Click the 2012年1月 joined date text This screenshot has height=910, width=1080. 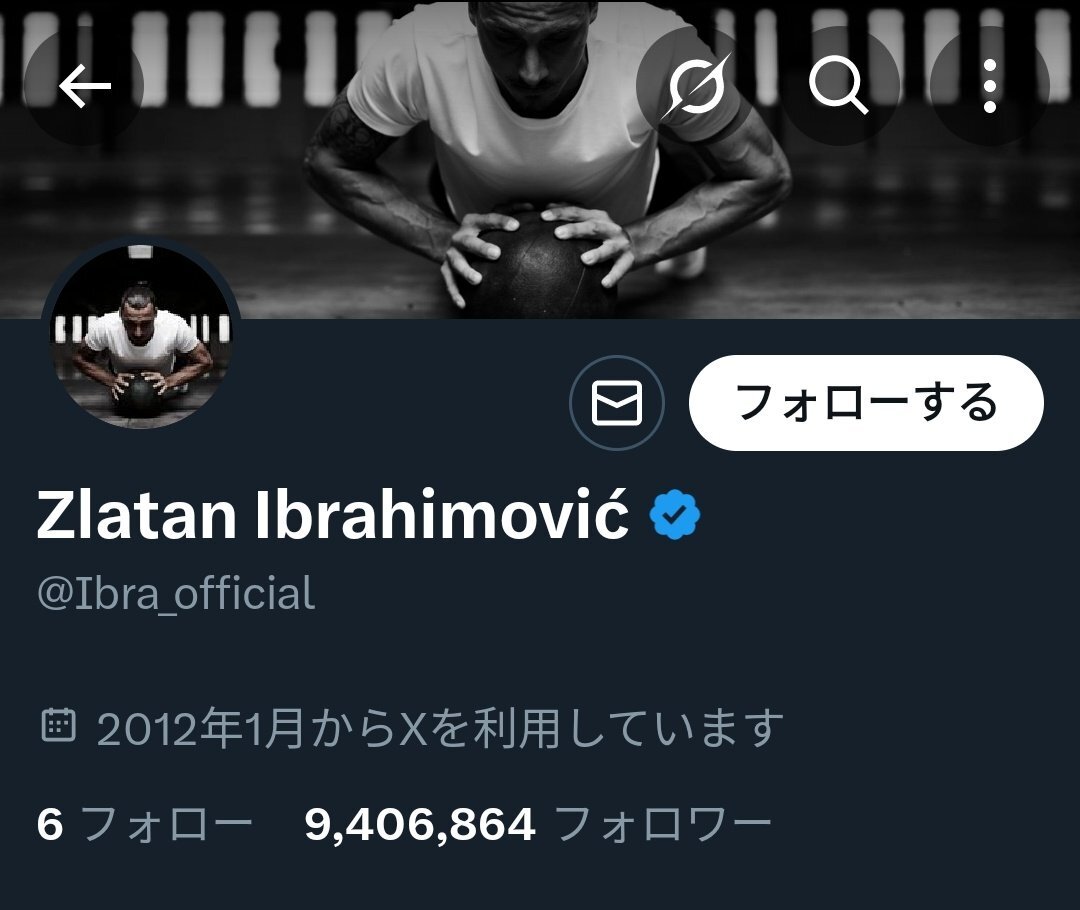pyautogui.click(x=200, y=728)
